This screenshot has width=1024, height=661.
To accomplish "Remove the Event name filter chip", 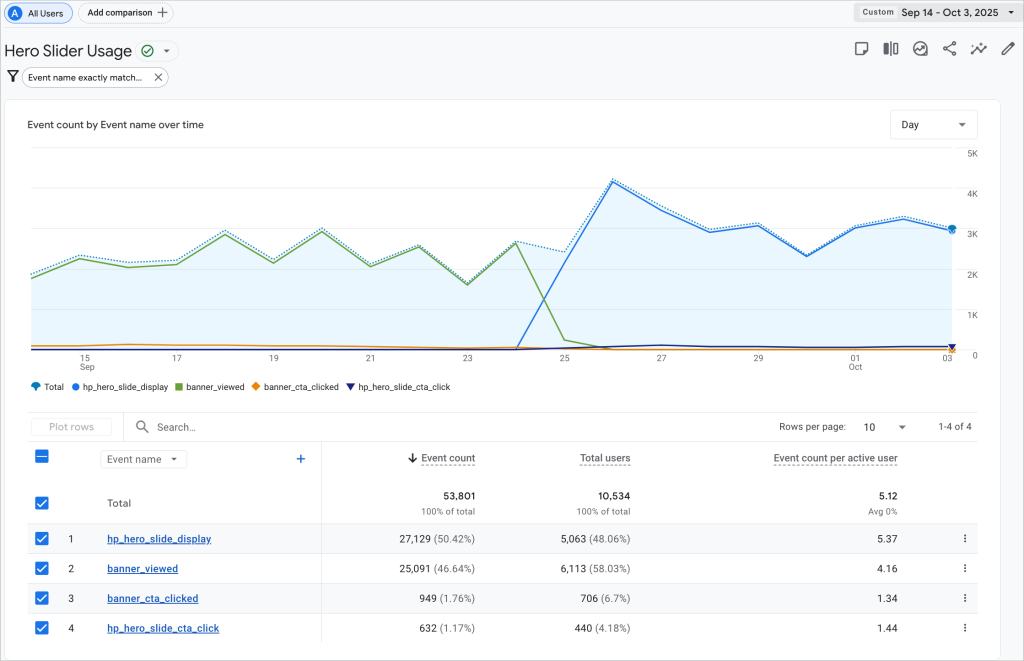I will [x=158, y=77].
